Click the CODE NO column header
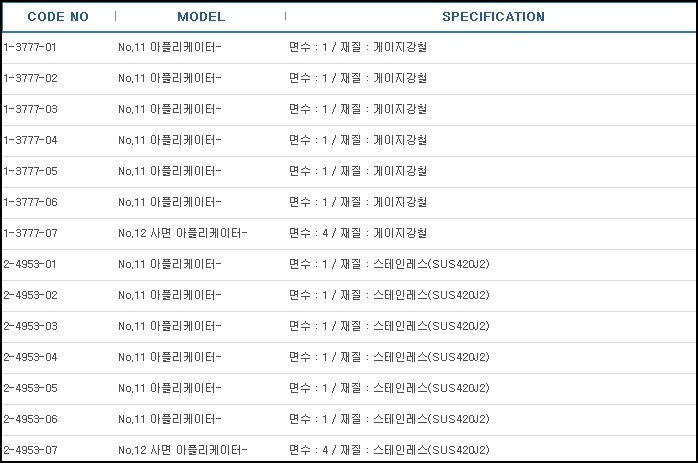Screen dimensions: 698x463 coord(58,17)
